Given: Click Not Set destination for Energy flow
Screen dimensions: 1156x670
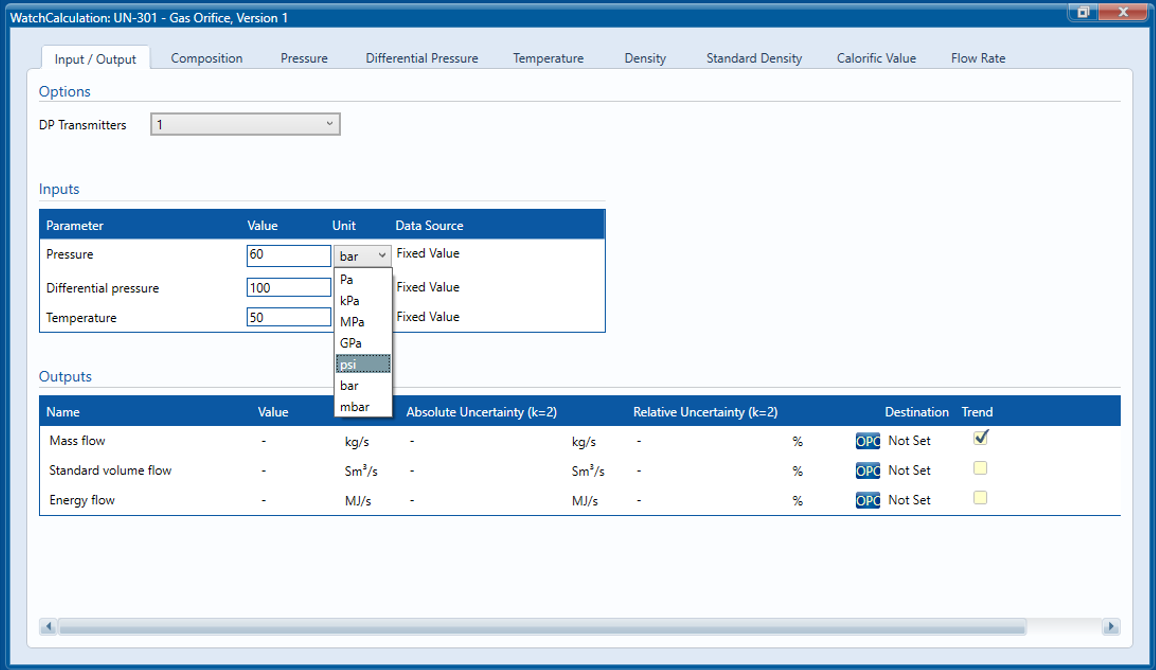Looking at the screenshot, I should [x=909, y=500].
